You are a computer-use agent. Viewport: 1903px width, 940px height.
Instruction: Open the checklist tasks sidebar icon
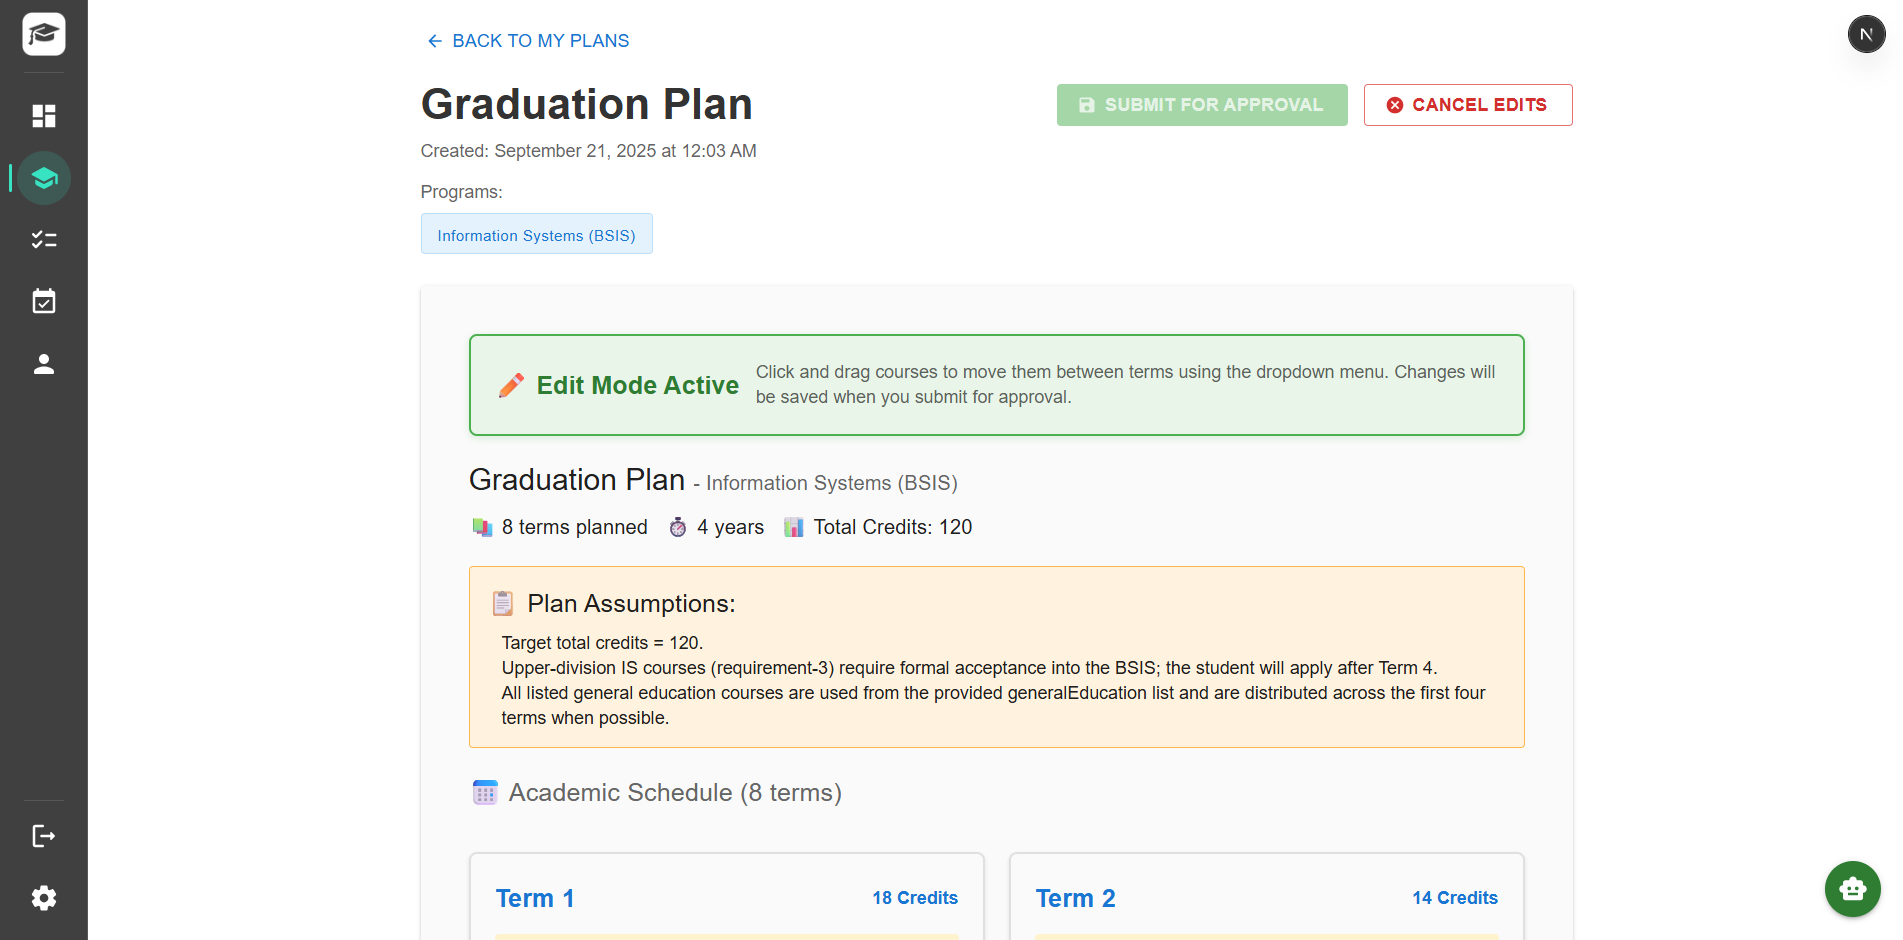[44, 239]
